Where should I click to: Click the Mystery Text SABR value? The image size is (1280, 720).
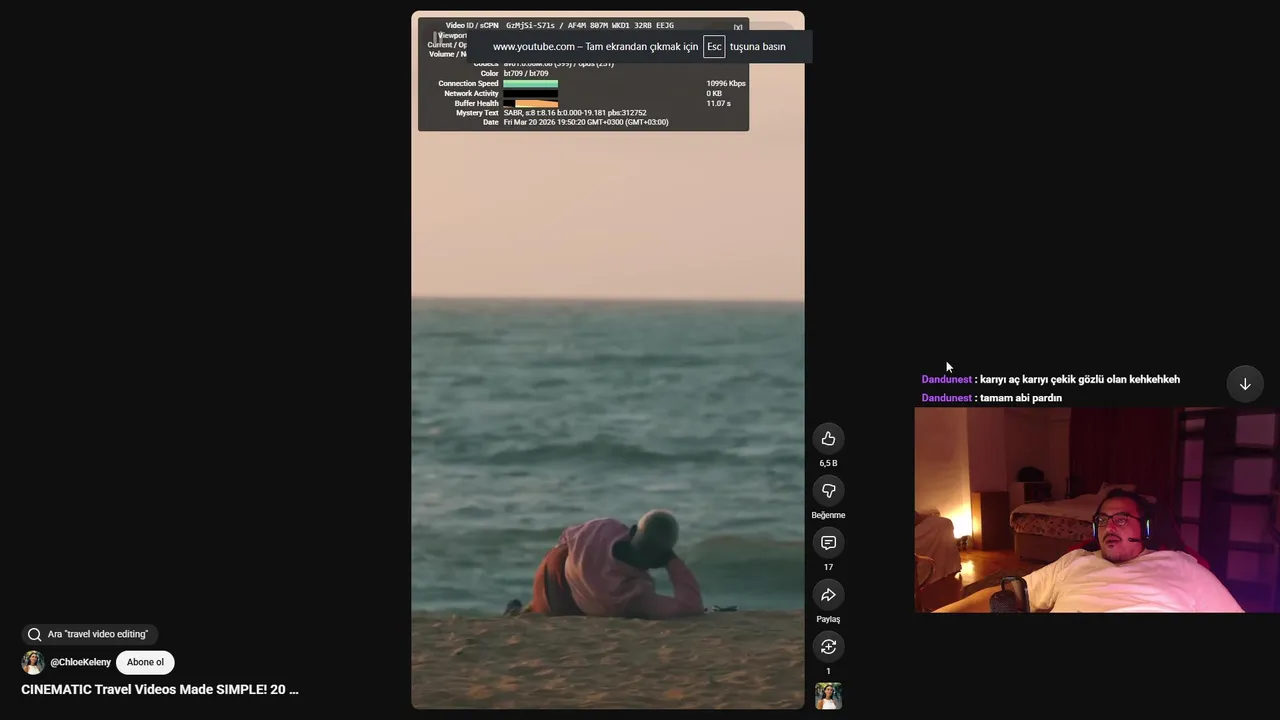coord(575,113)
